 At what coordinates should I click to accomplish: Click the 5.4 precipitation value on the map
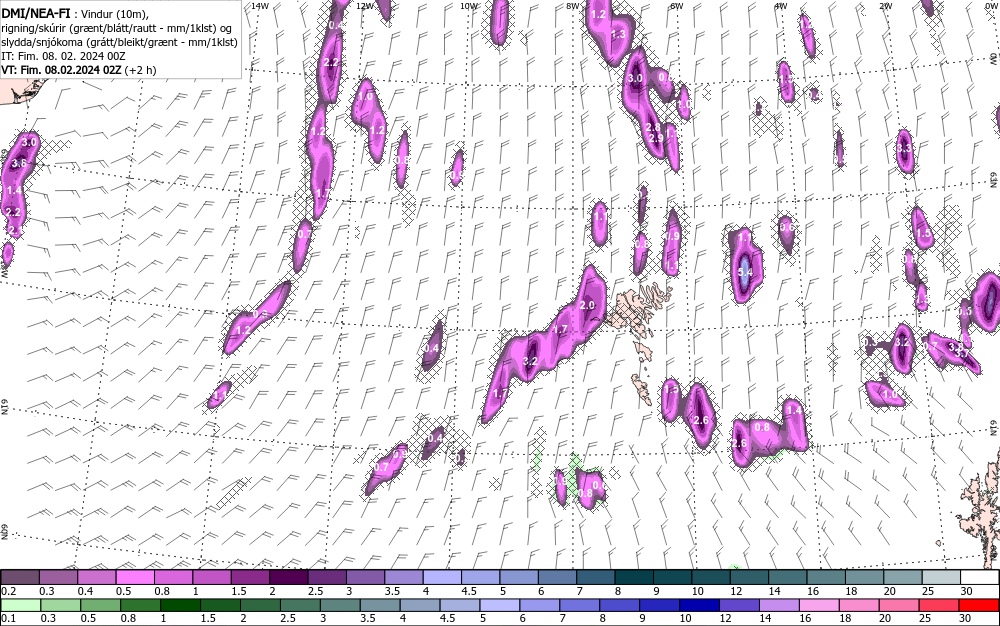745,272
